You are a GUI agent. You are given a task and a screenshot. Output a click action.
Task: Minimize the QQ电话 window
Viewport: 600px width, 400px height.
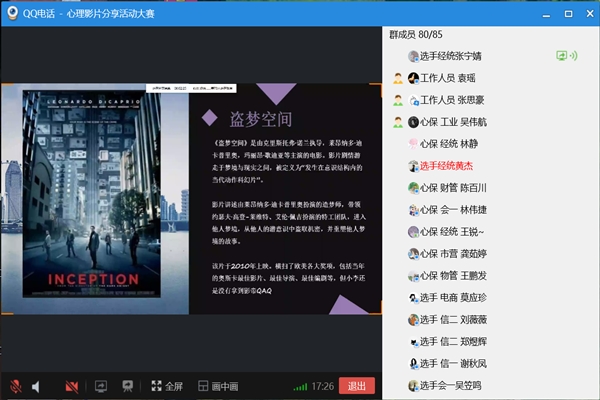point(546,15)
